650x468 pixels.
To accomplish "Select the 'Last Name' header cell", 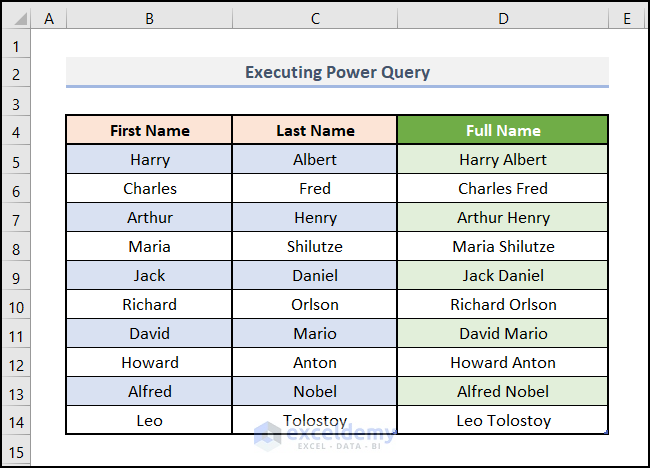I will coord(315,130).
